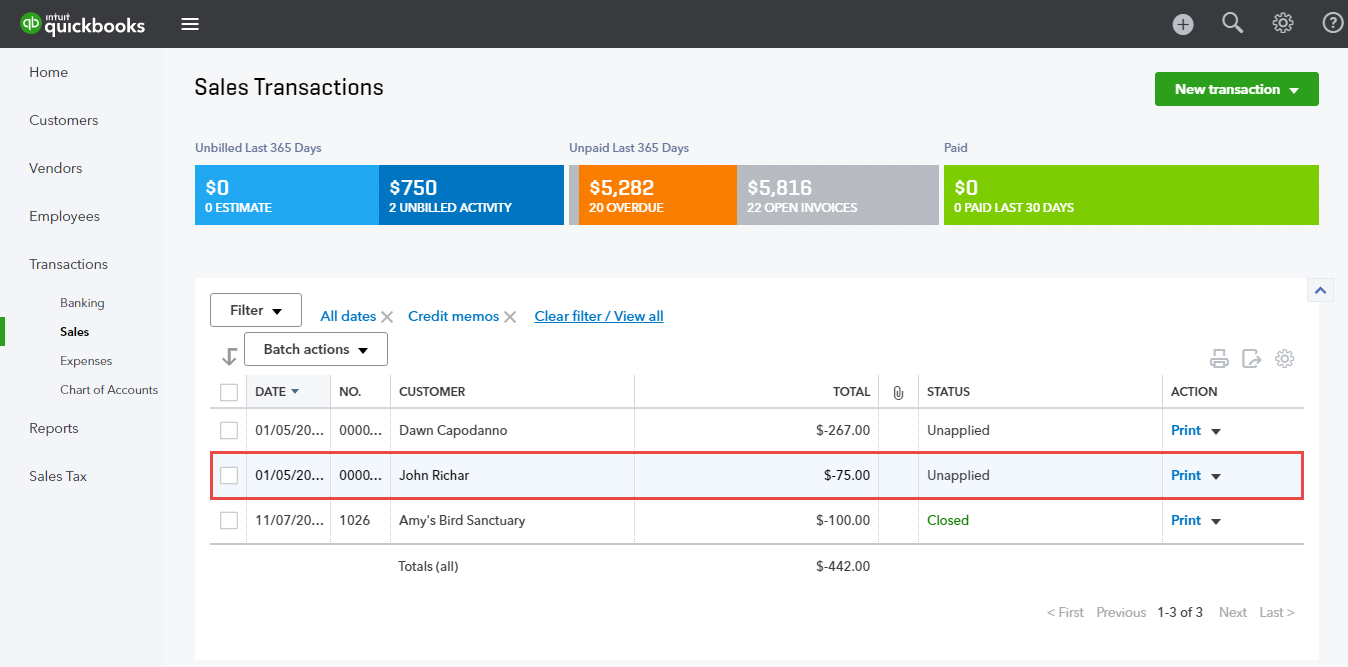Check the Dawn Capodanno row checkbox

[229, 430]
